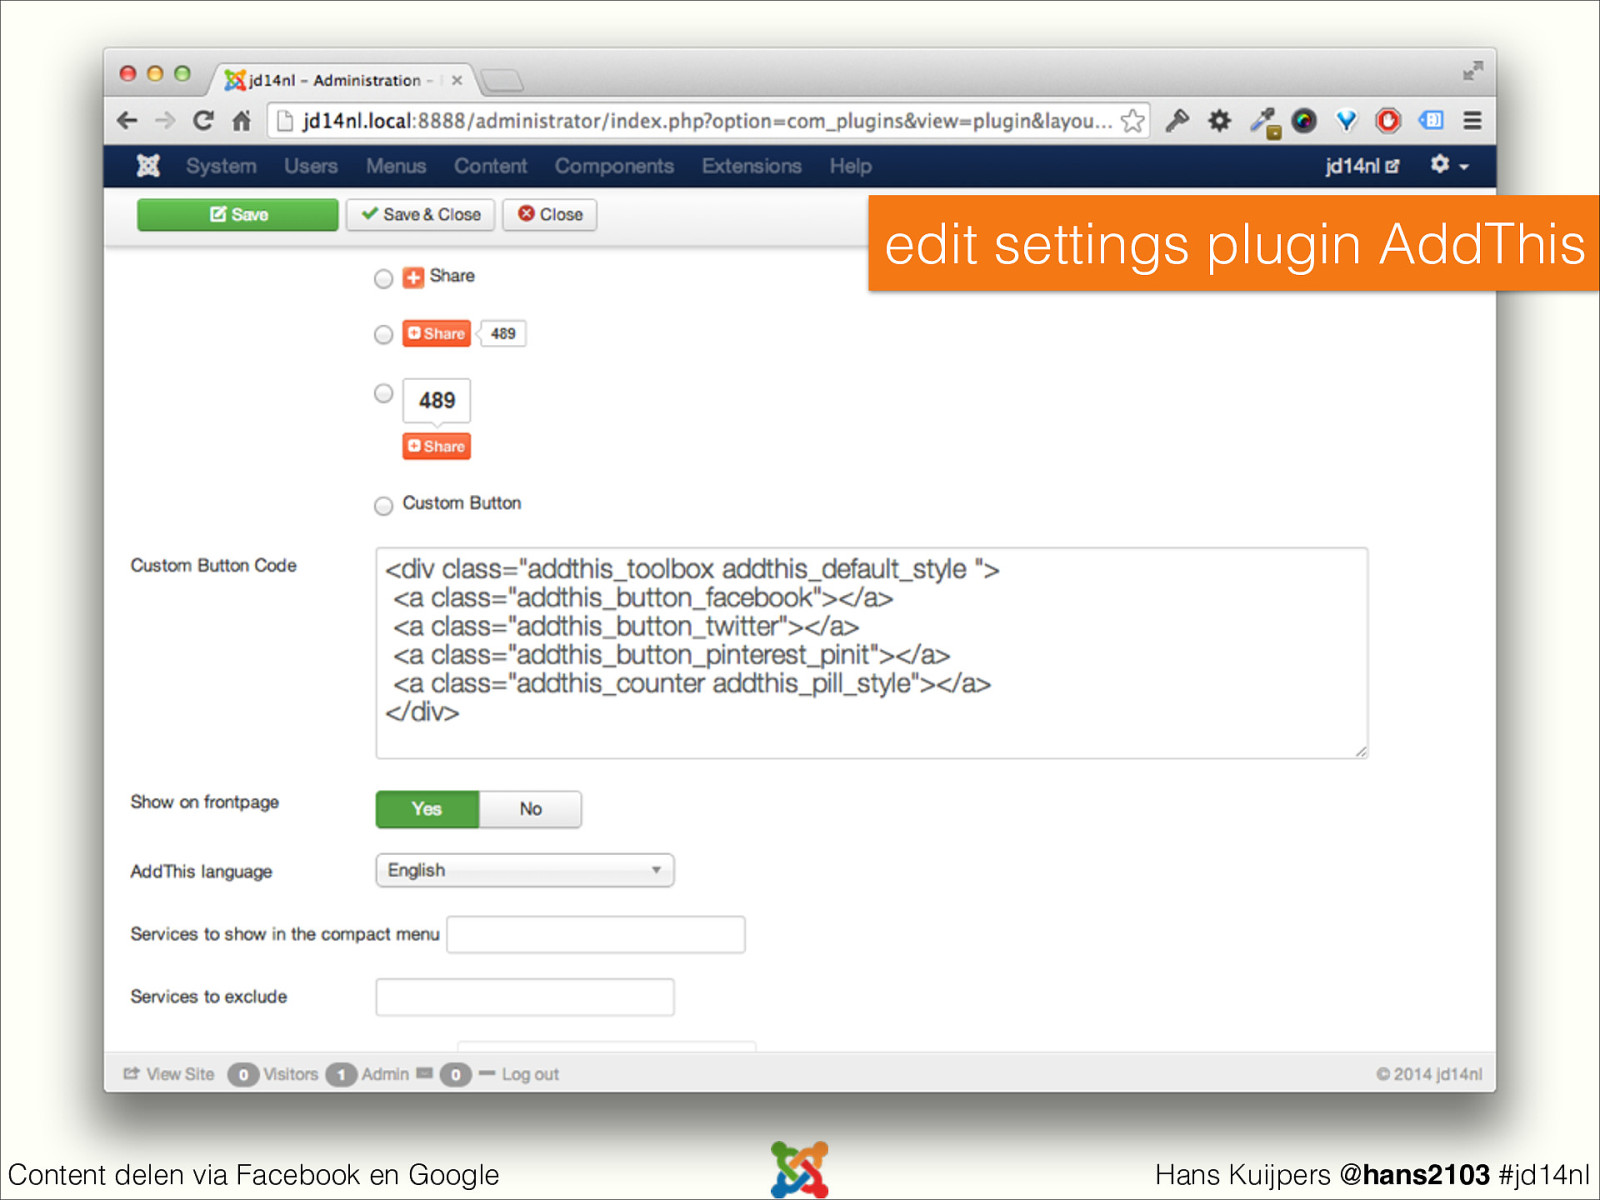
Task: Open the Menus menu
Action: 396,166
